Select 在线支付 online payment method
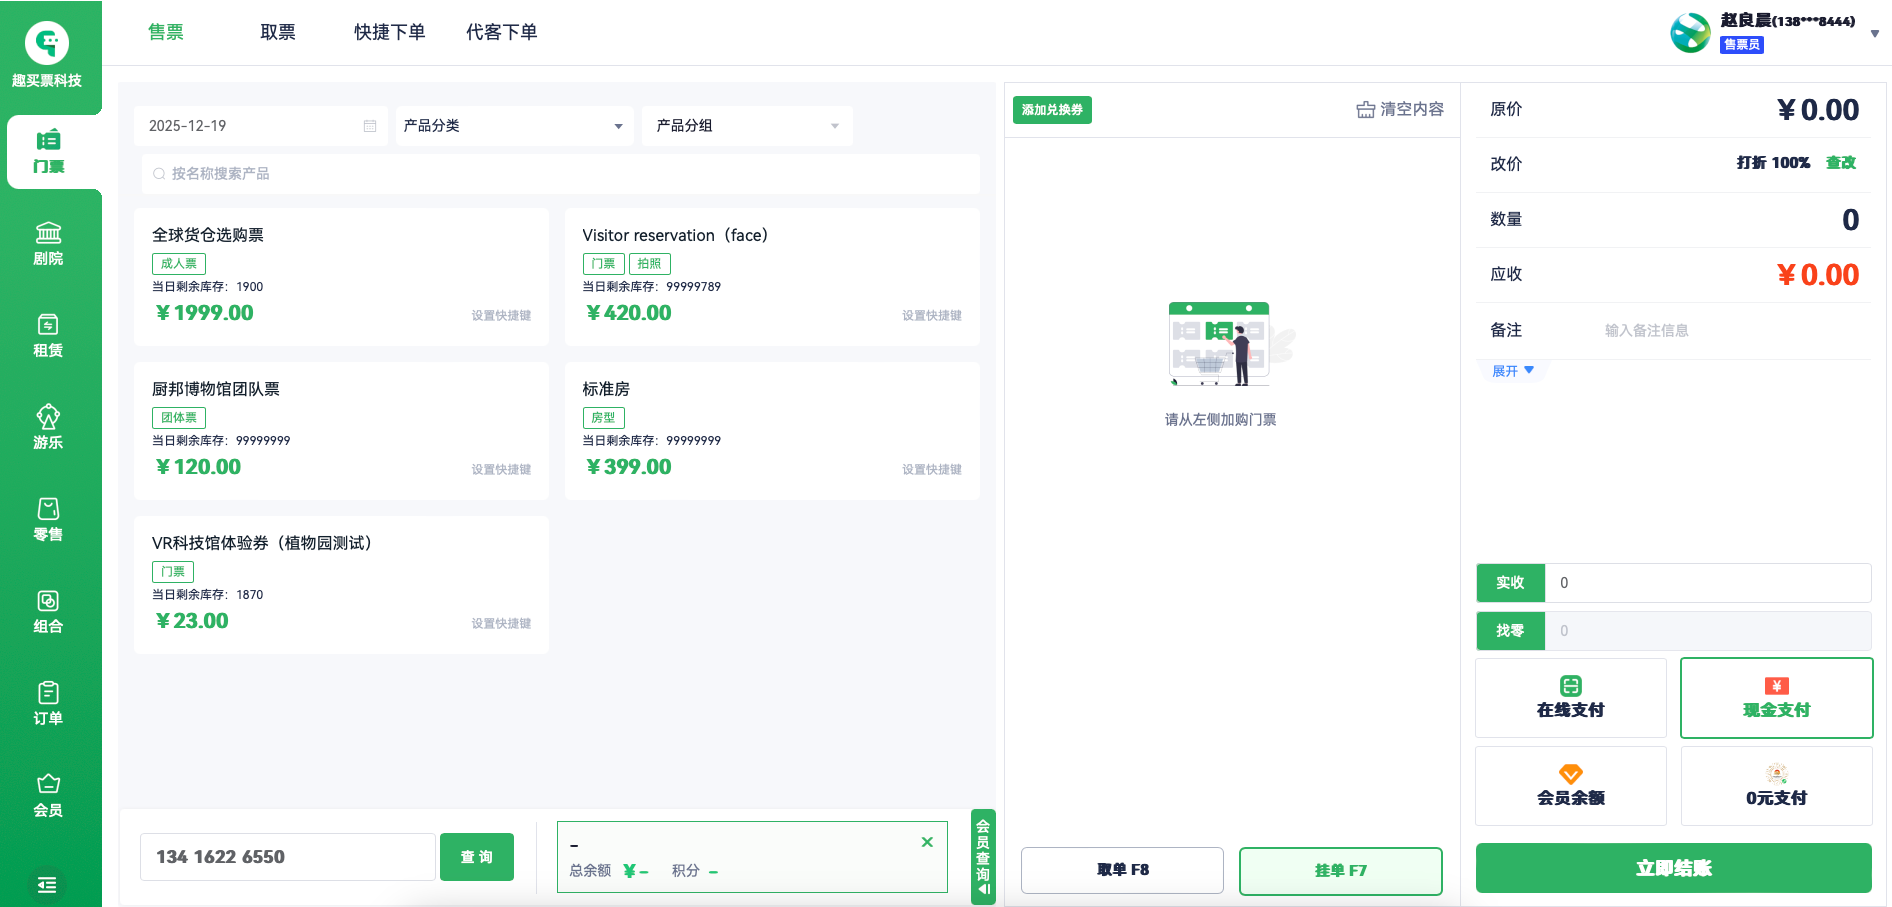Image resolution: width=1892 pixels, height=907 pixels. point(1570,698)
